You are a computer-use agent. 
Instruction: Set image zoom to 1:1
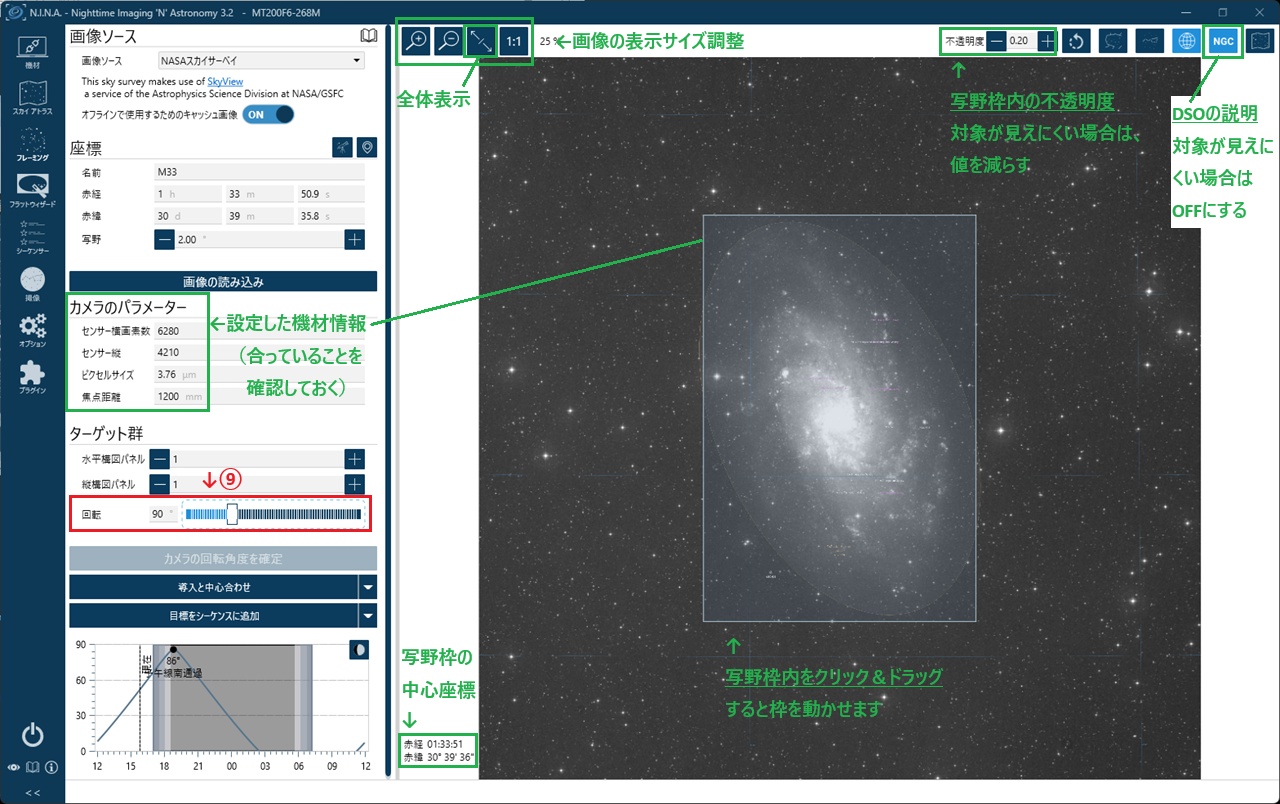[514, 41]
